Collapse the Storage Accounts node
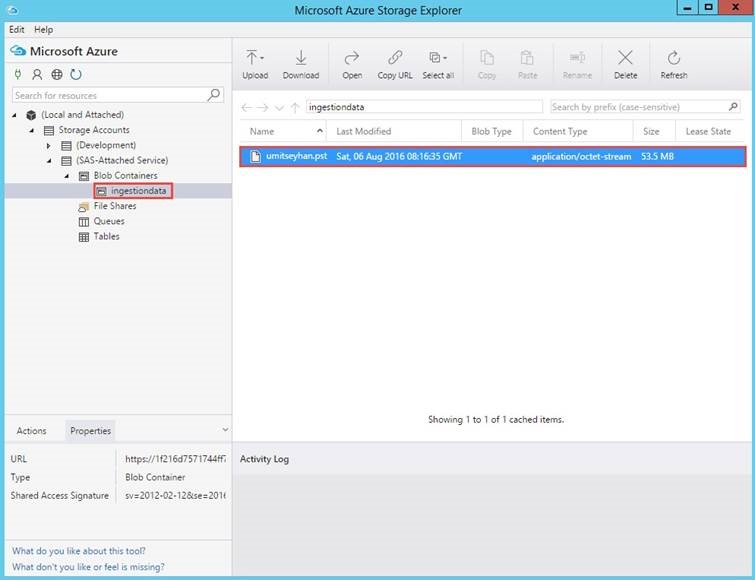The height and width of the screenshot is (580, 755). (x=32, y=130)
